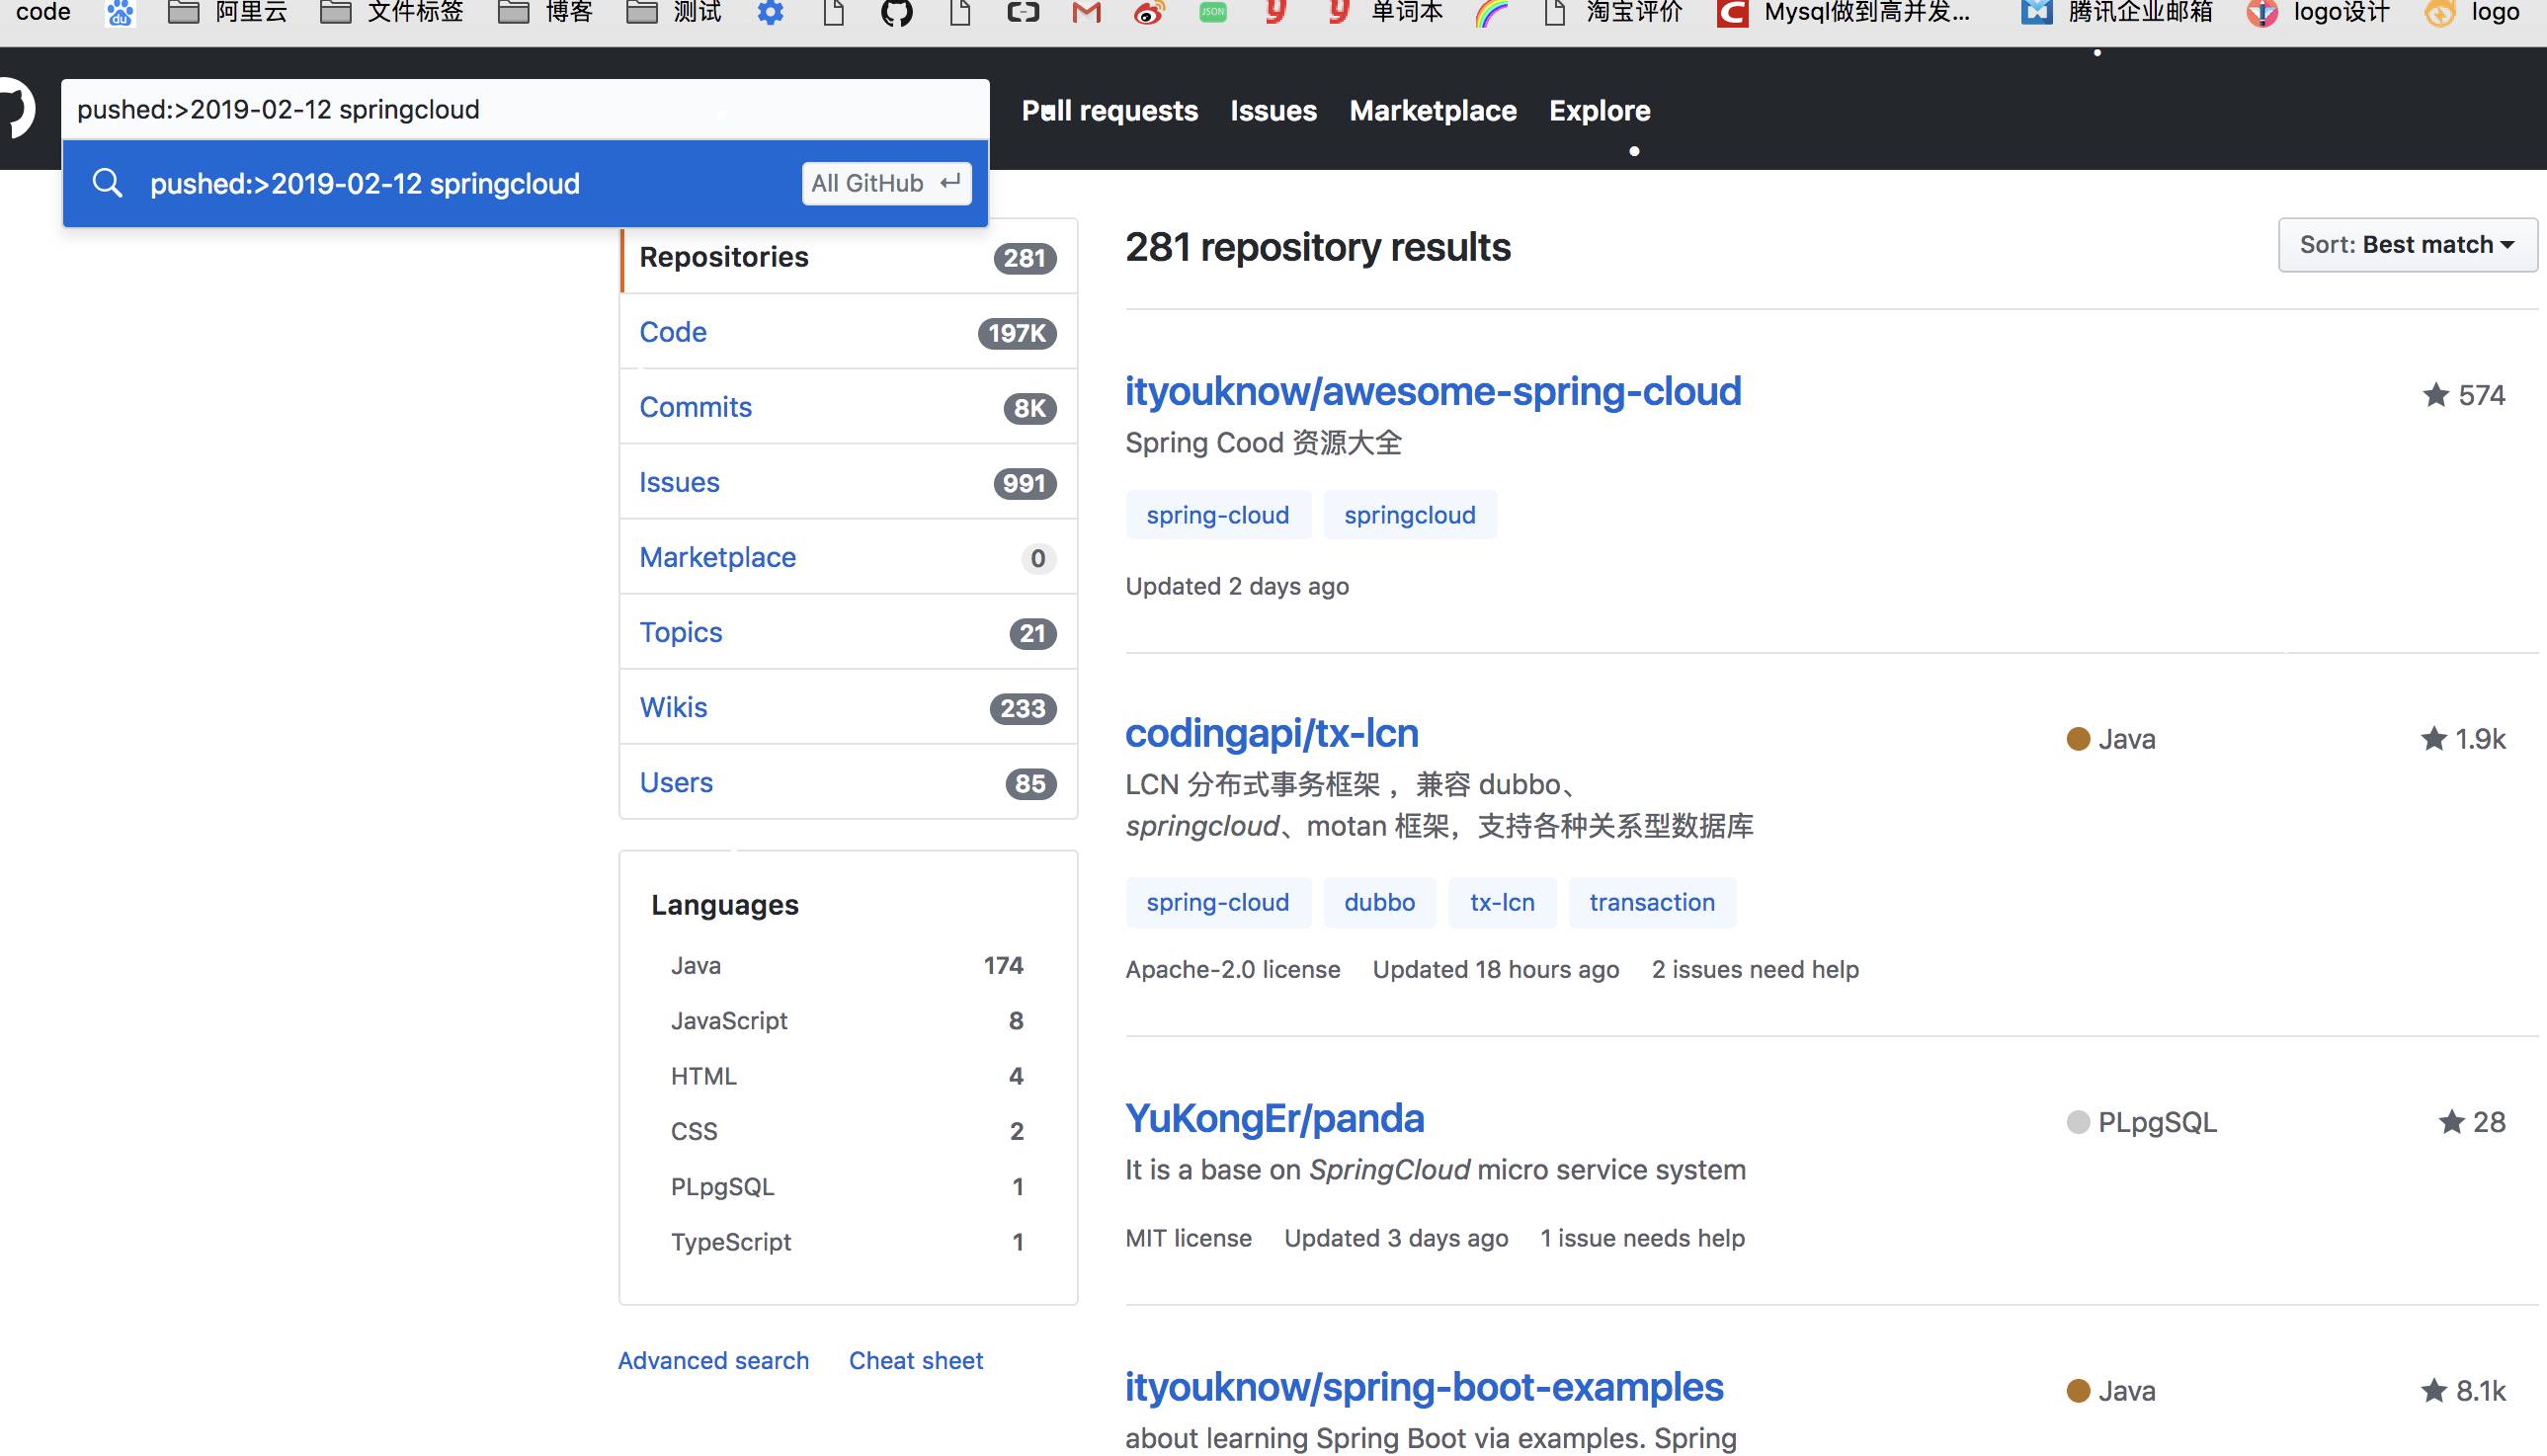
Task: Click the green JSON bookmark icon
Action: [x=1212, y=13]
